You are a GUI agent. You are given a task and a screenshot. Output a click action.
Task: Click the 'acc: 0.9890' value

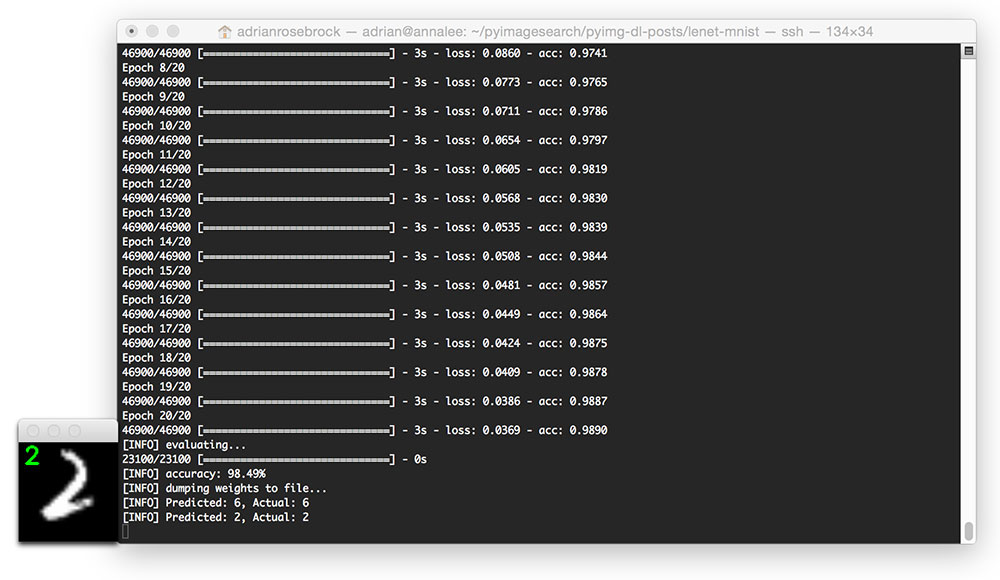(x=573, y=430)
